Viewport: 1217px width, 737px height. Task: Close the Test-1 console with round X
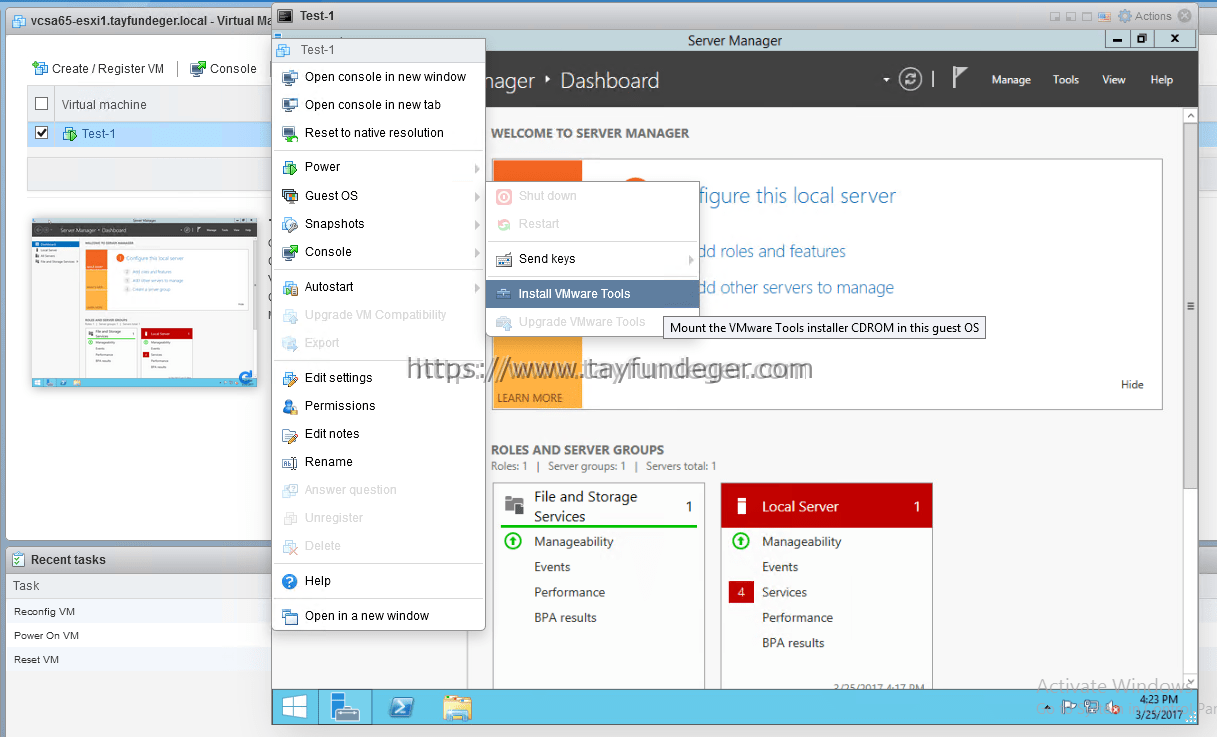(1186, 16)
